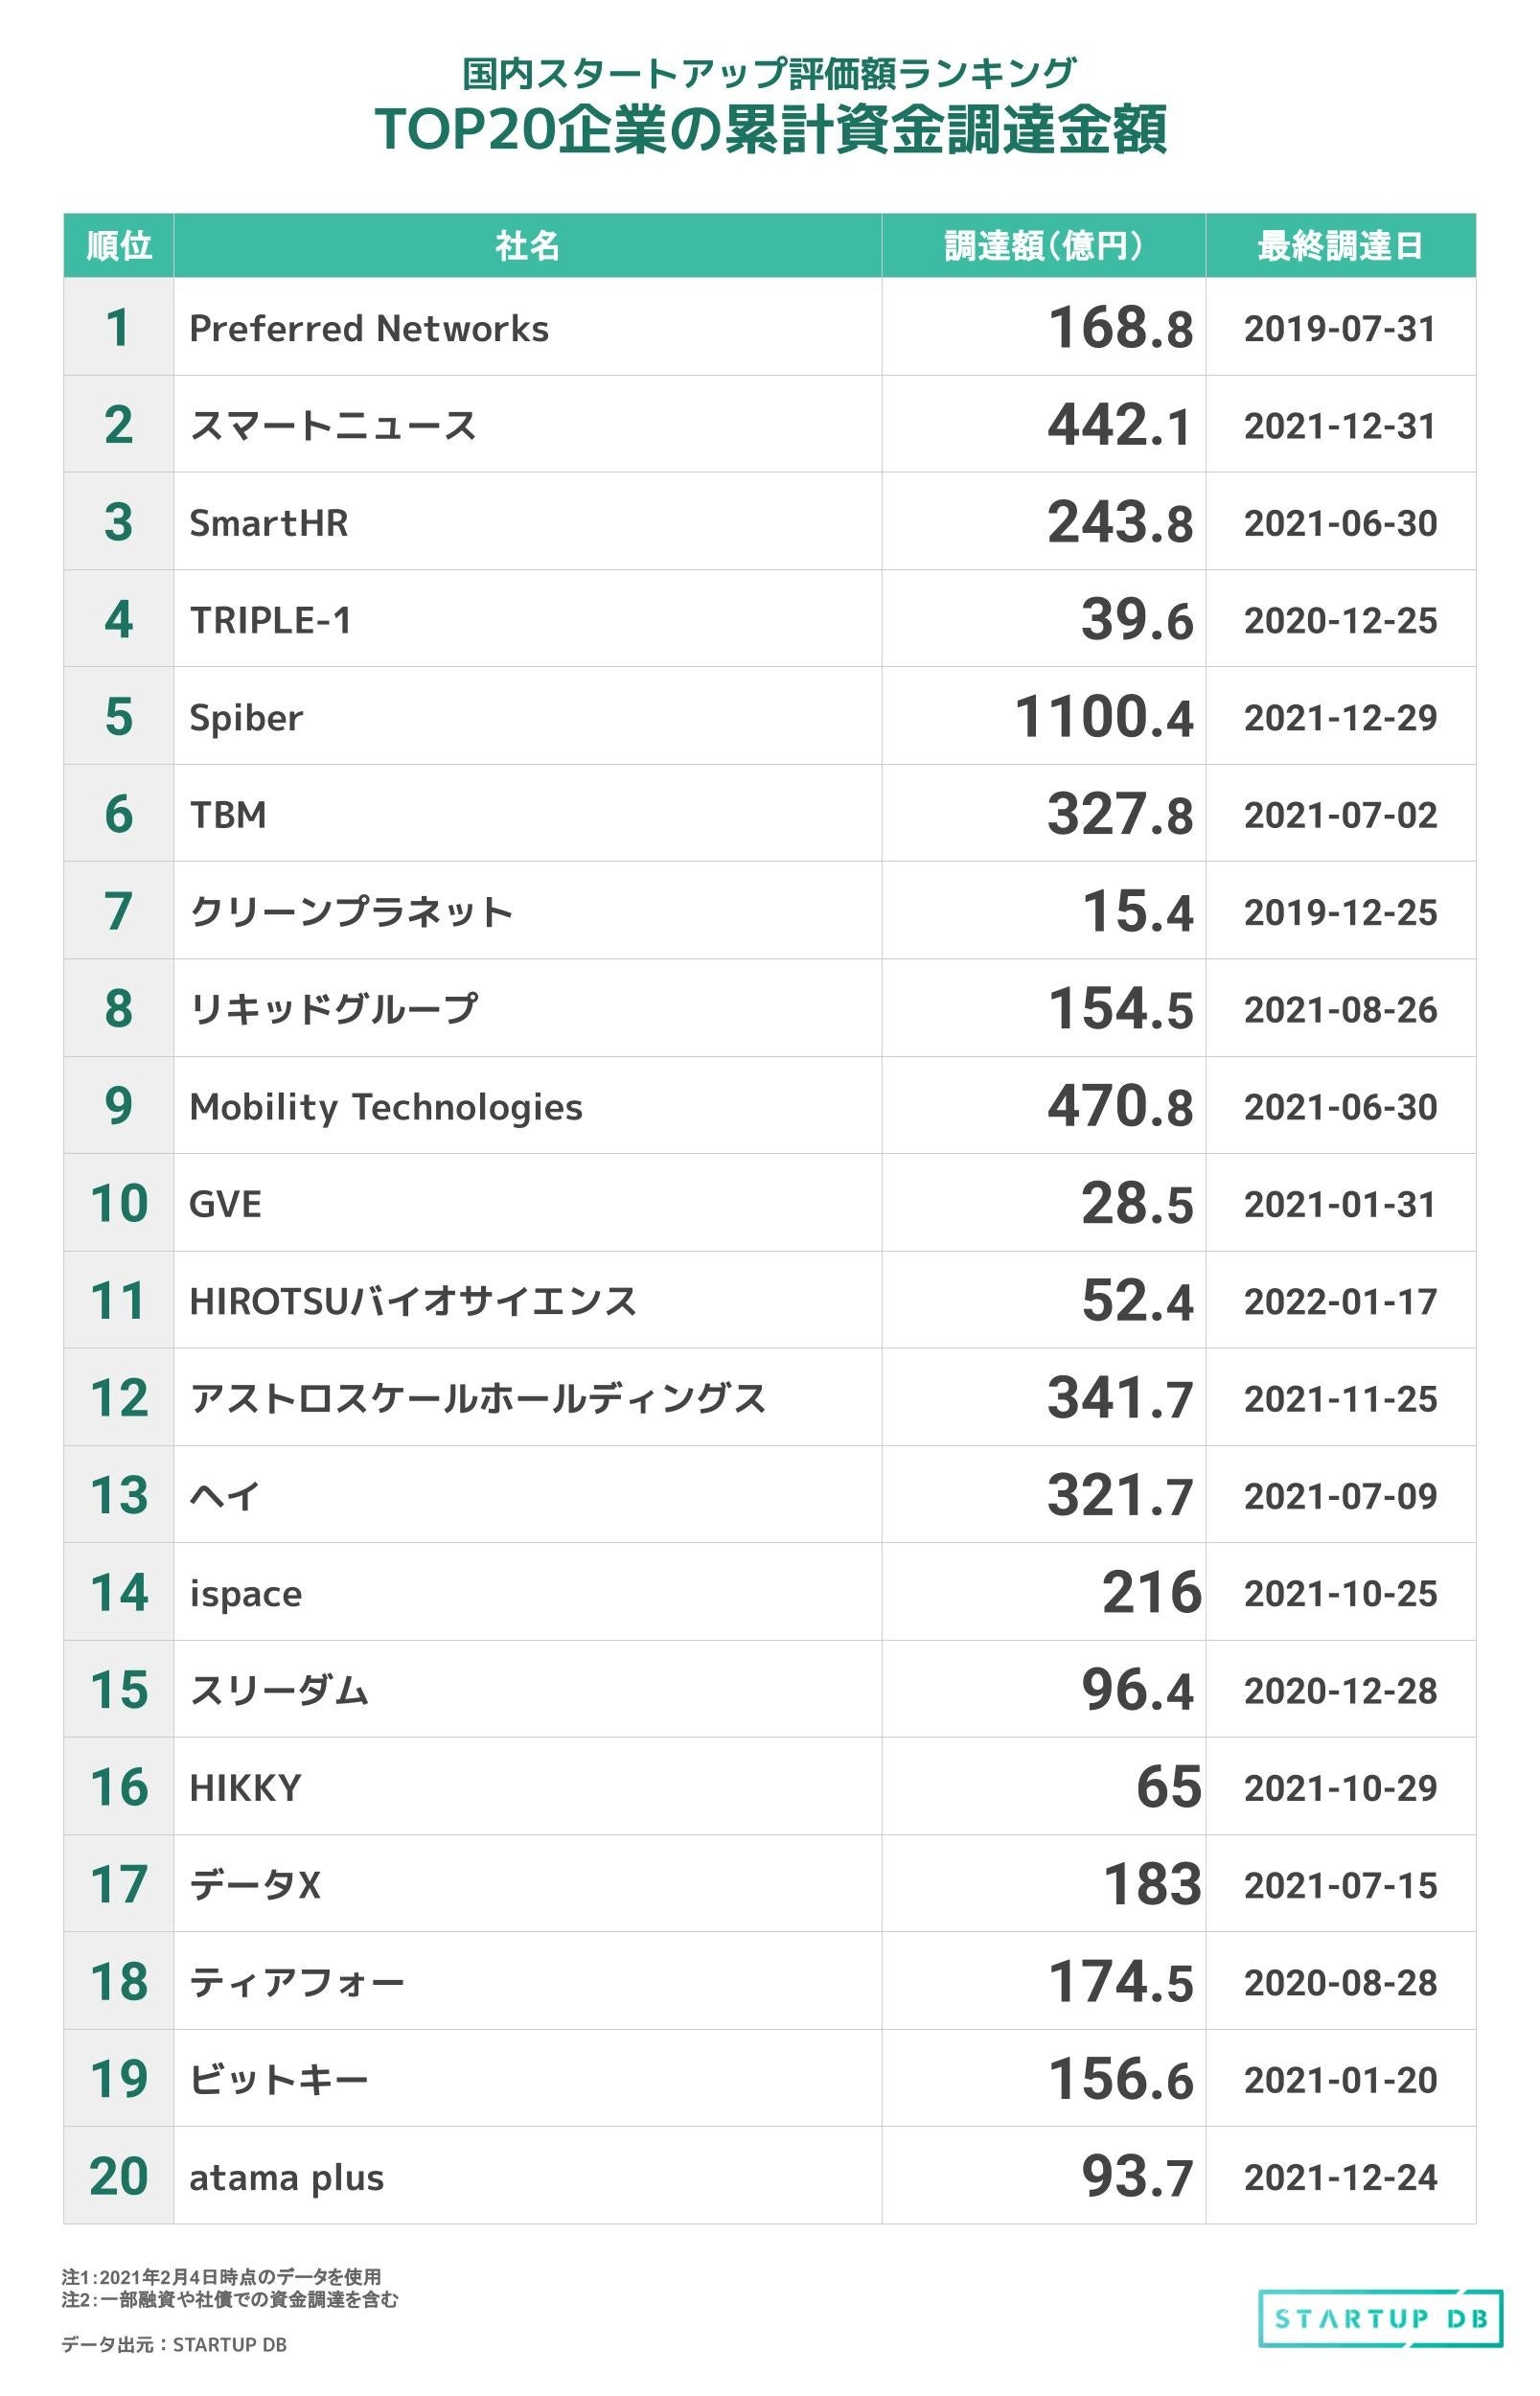Open the SmartHR row name
Screen dimensions: 1540x2396
(x=269, y=522)
